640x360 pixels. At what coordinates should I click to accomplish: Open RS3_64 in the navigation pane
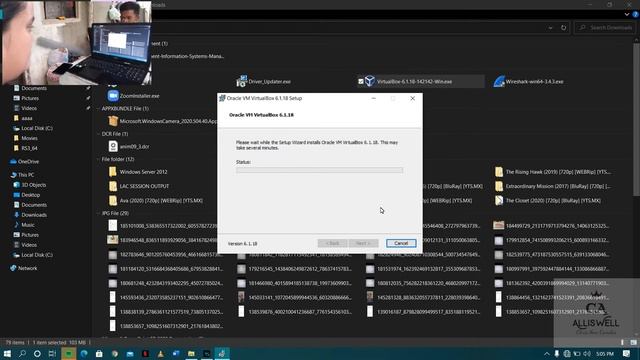coord(29,148)
